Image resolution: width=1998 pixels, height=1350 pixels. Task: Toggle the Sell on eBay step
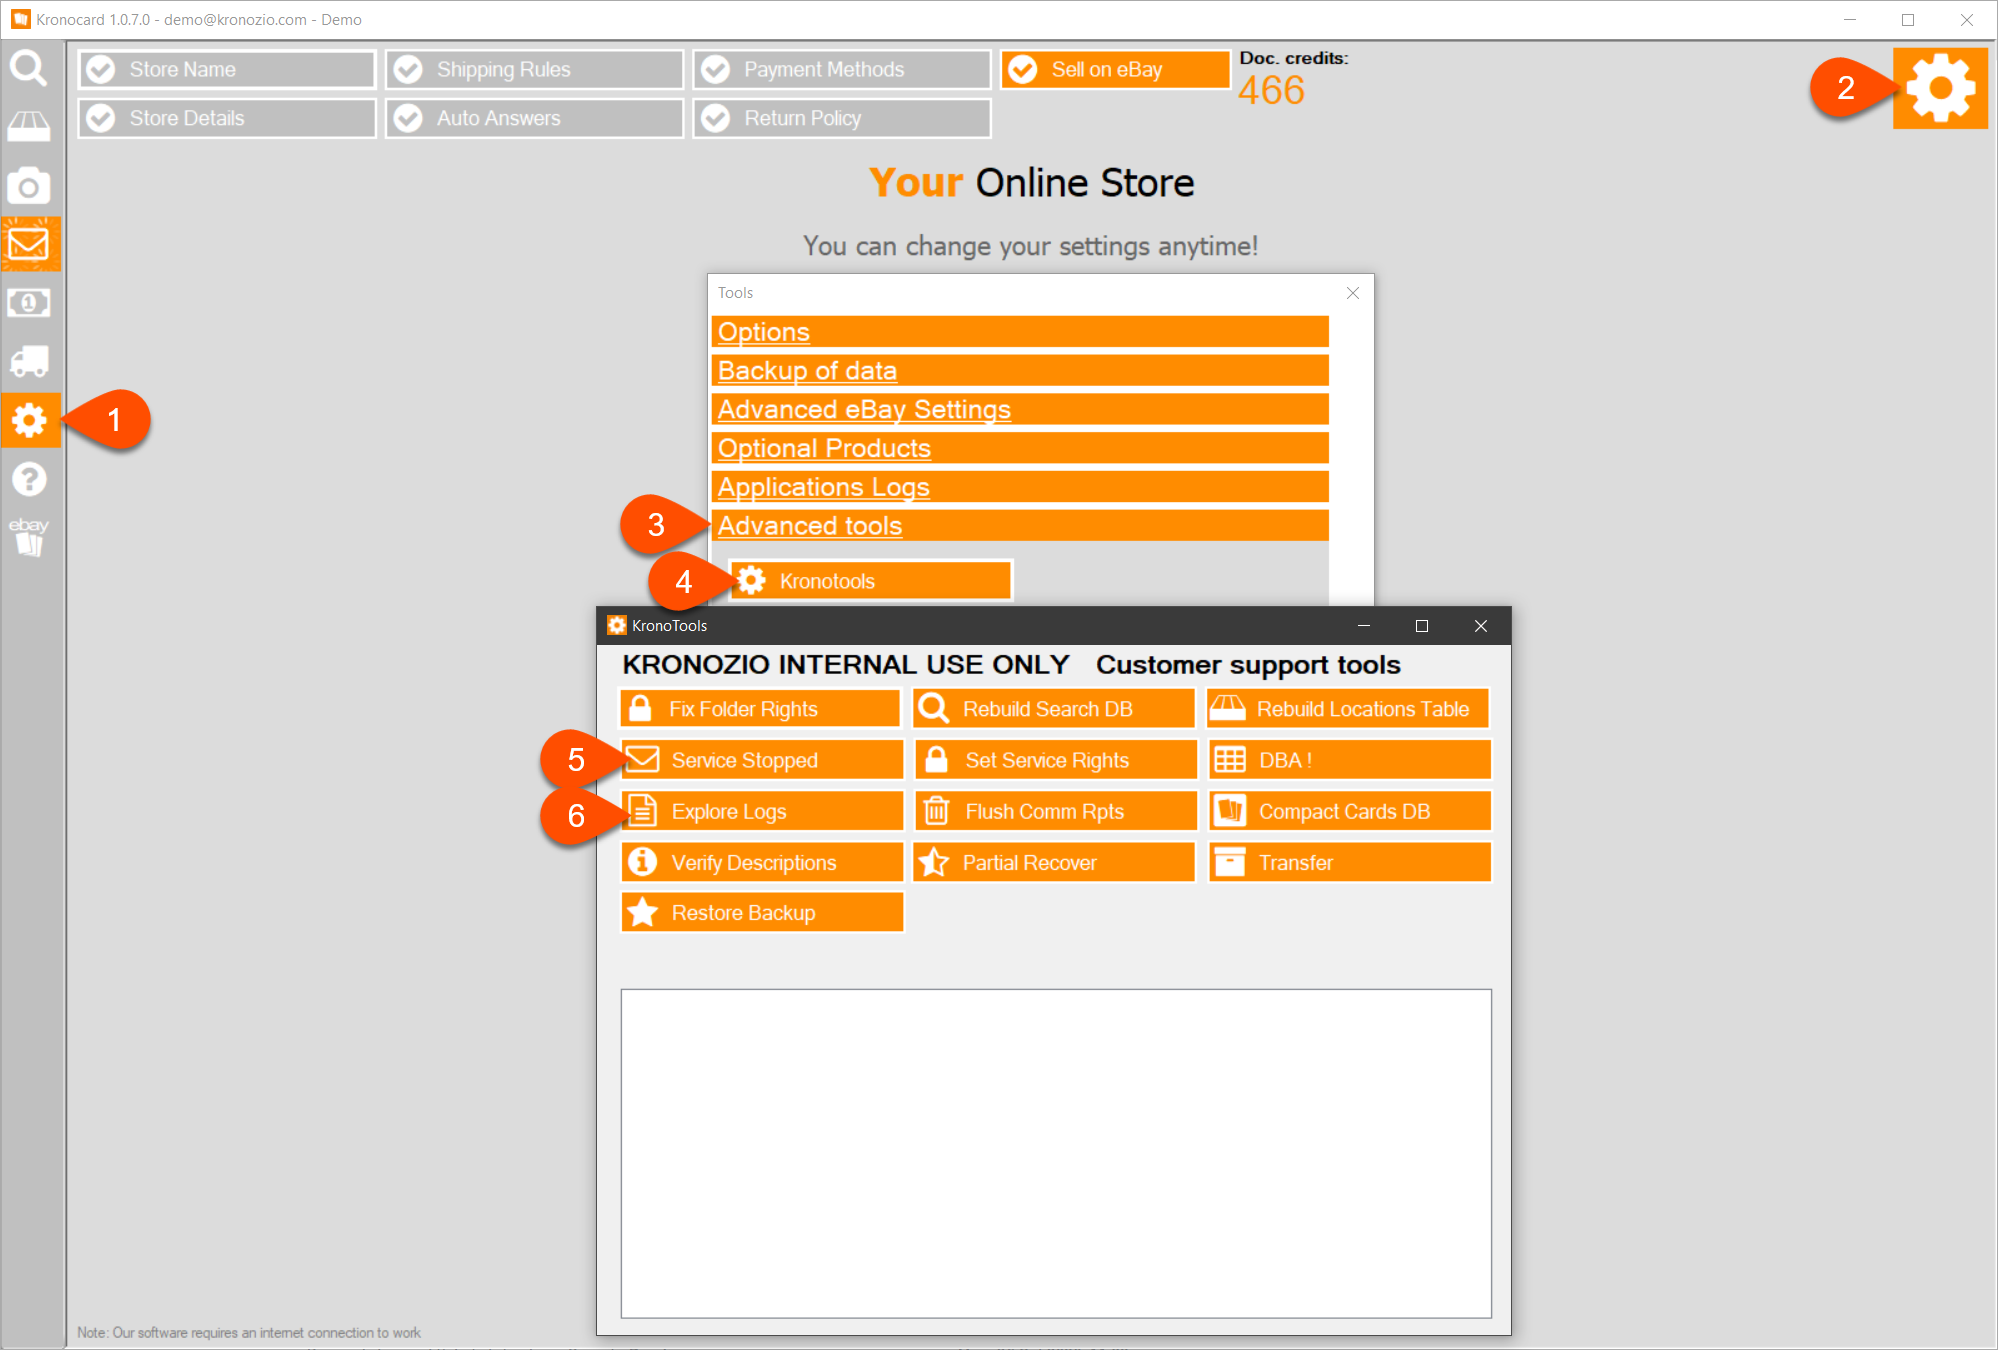(1115, 69)
